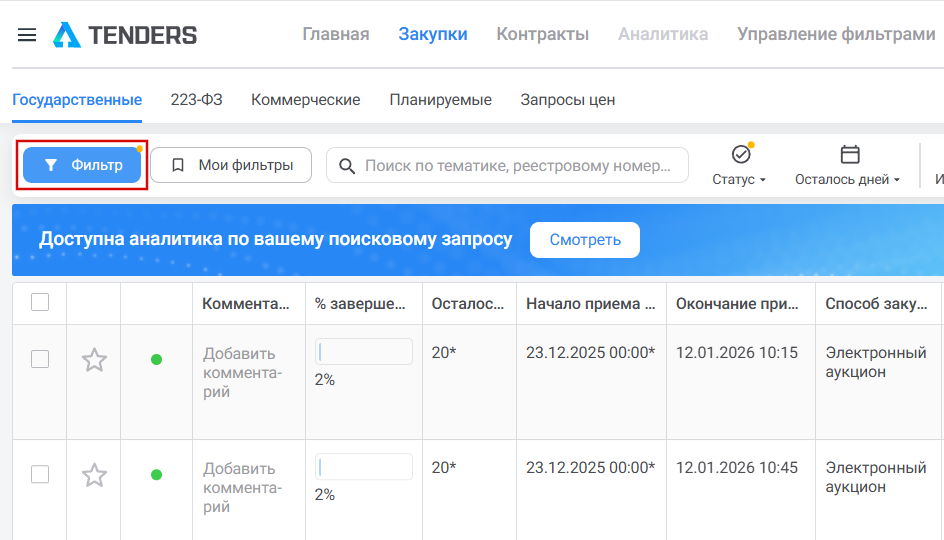Viewport: 944px width, 540px height.
Task: Click the Статус checkmark circle icon
Action: tap(741, 154)
